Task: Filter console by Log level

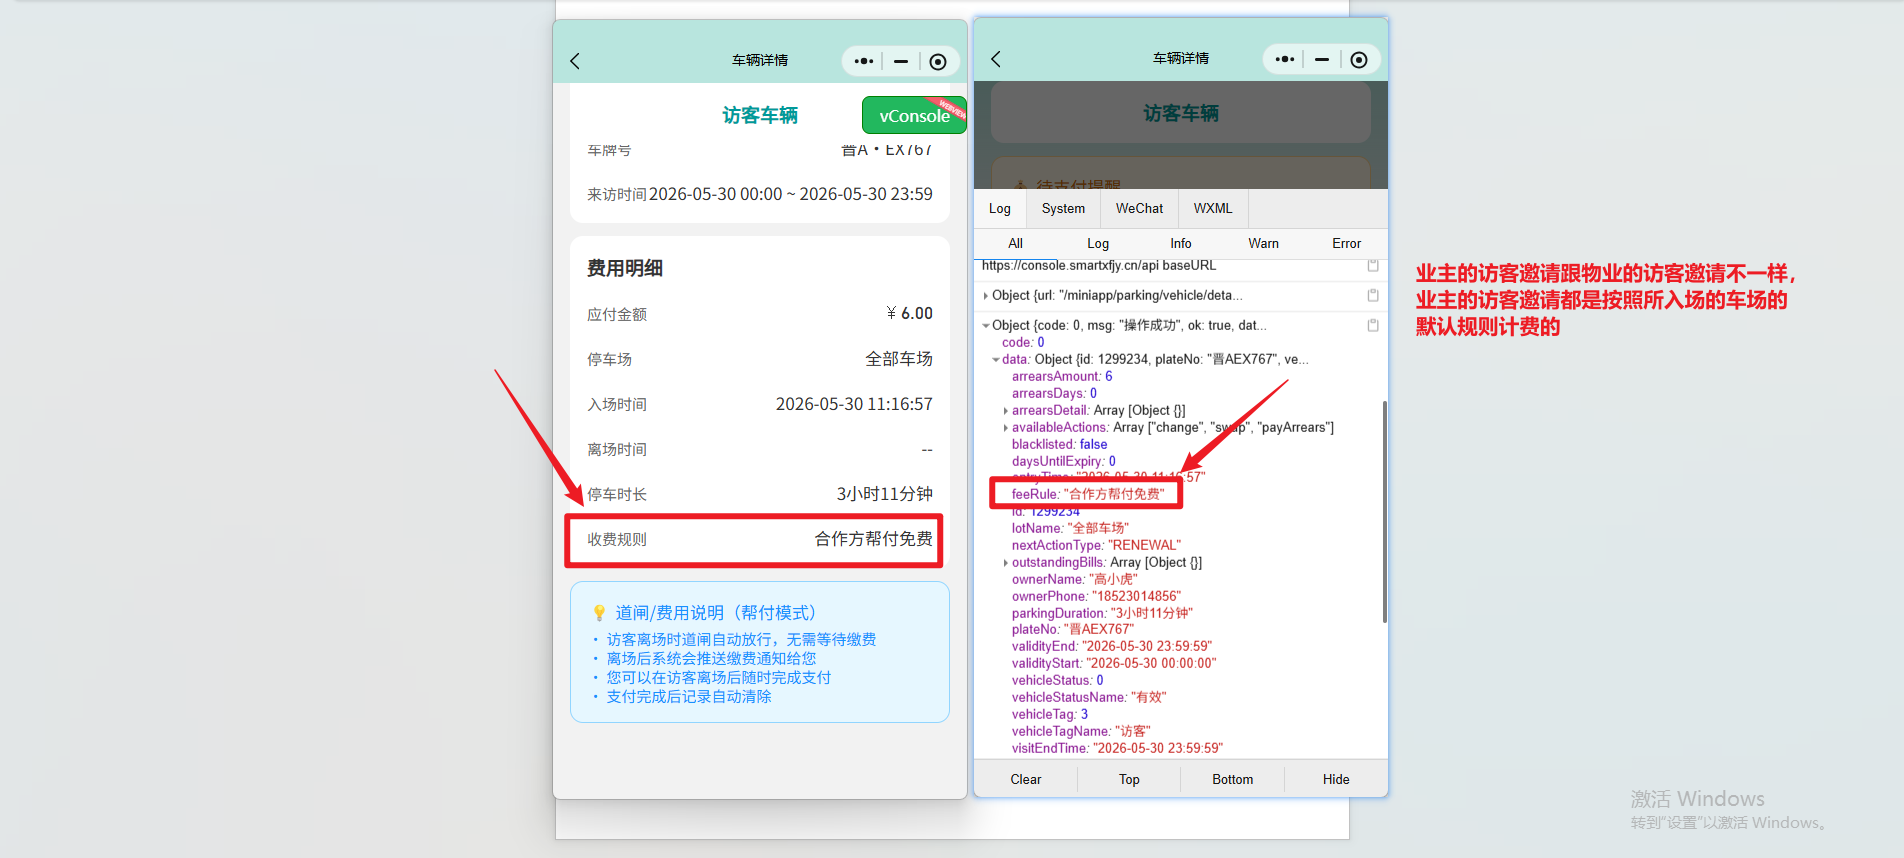Action: click(x=1098, y=243)
